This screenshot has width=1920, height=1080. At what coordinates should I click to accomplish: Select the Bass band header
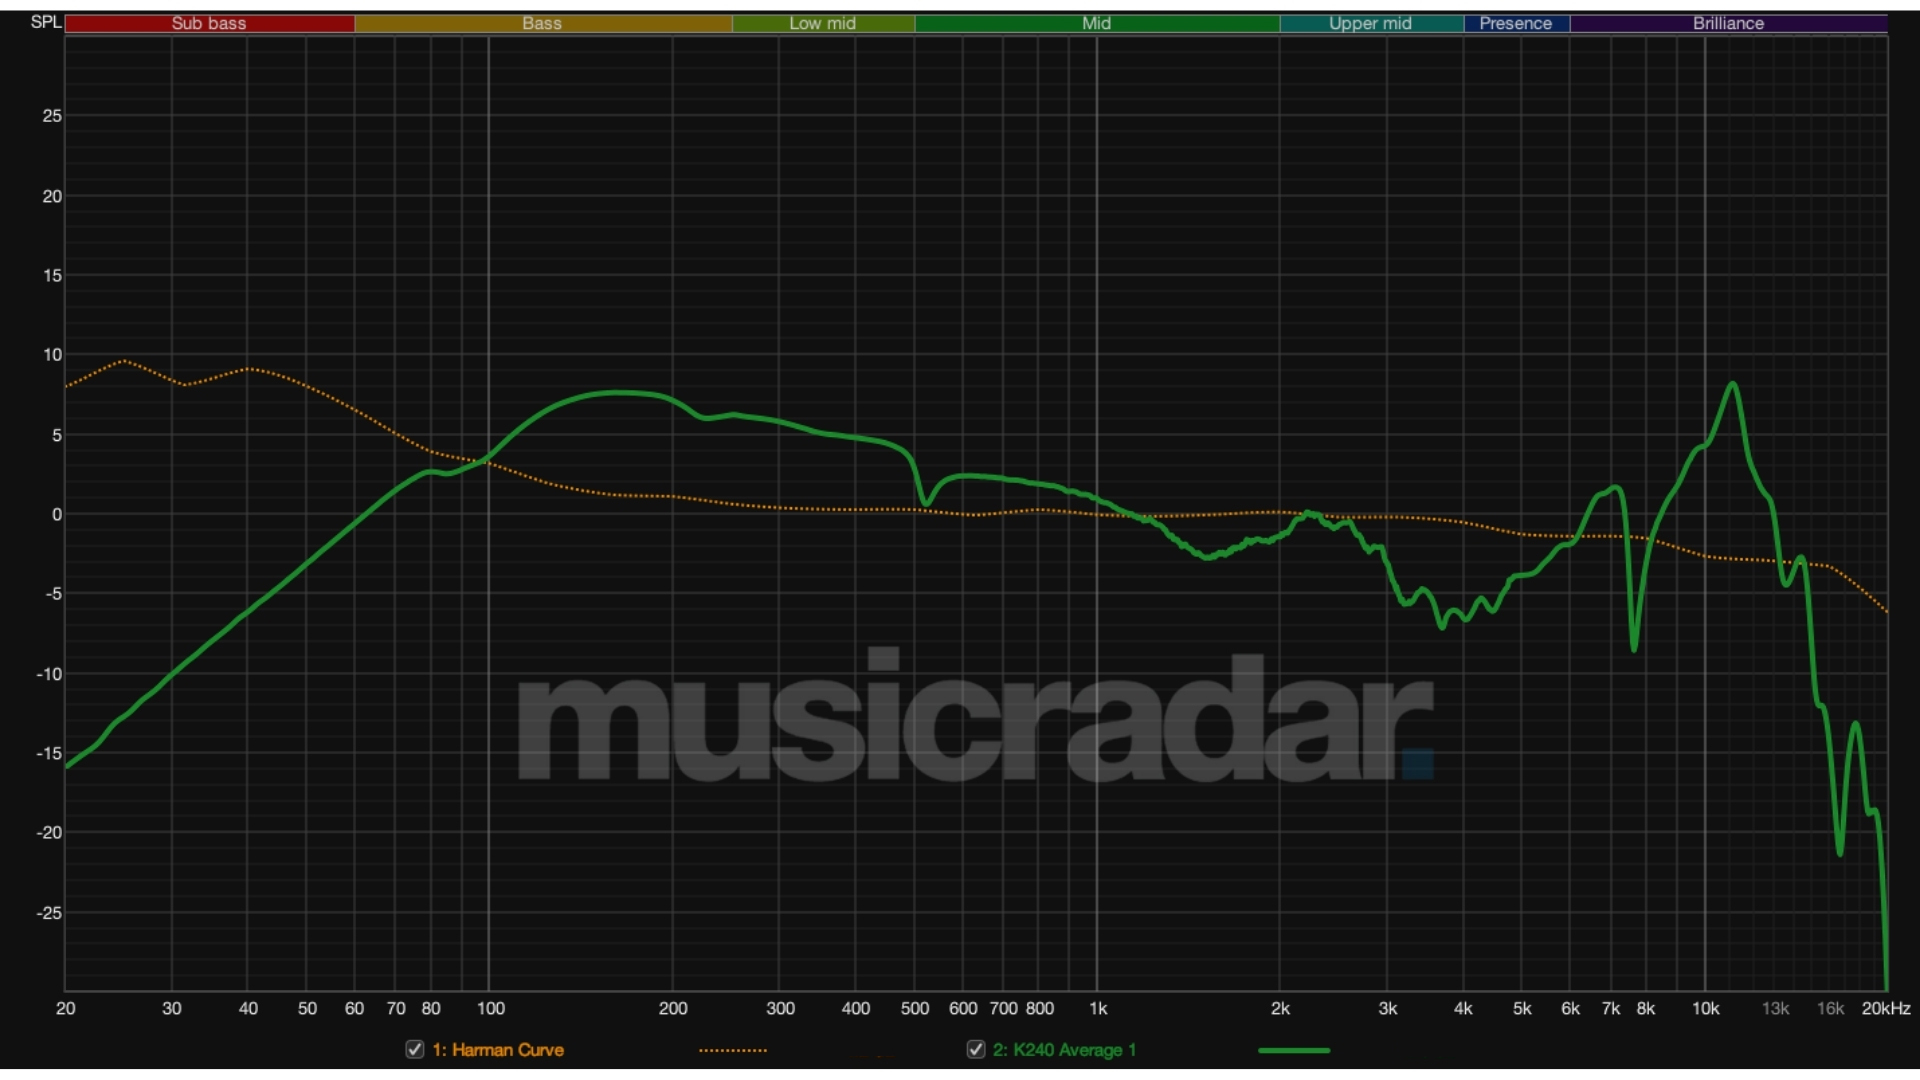click(x=542, y=23)
